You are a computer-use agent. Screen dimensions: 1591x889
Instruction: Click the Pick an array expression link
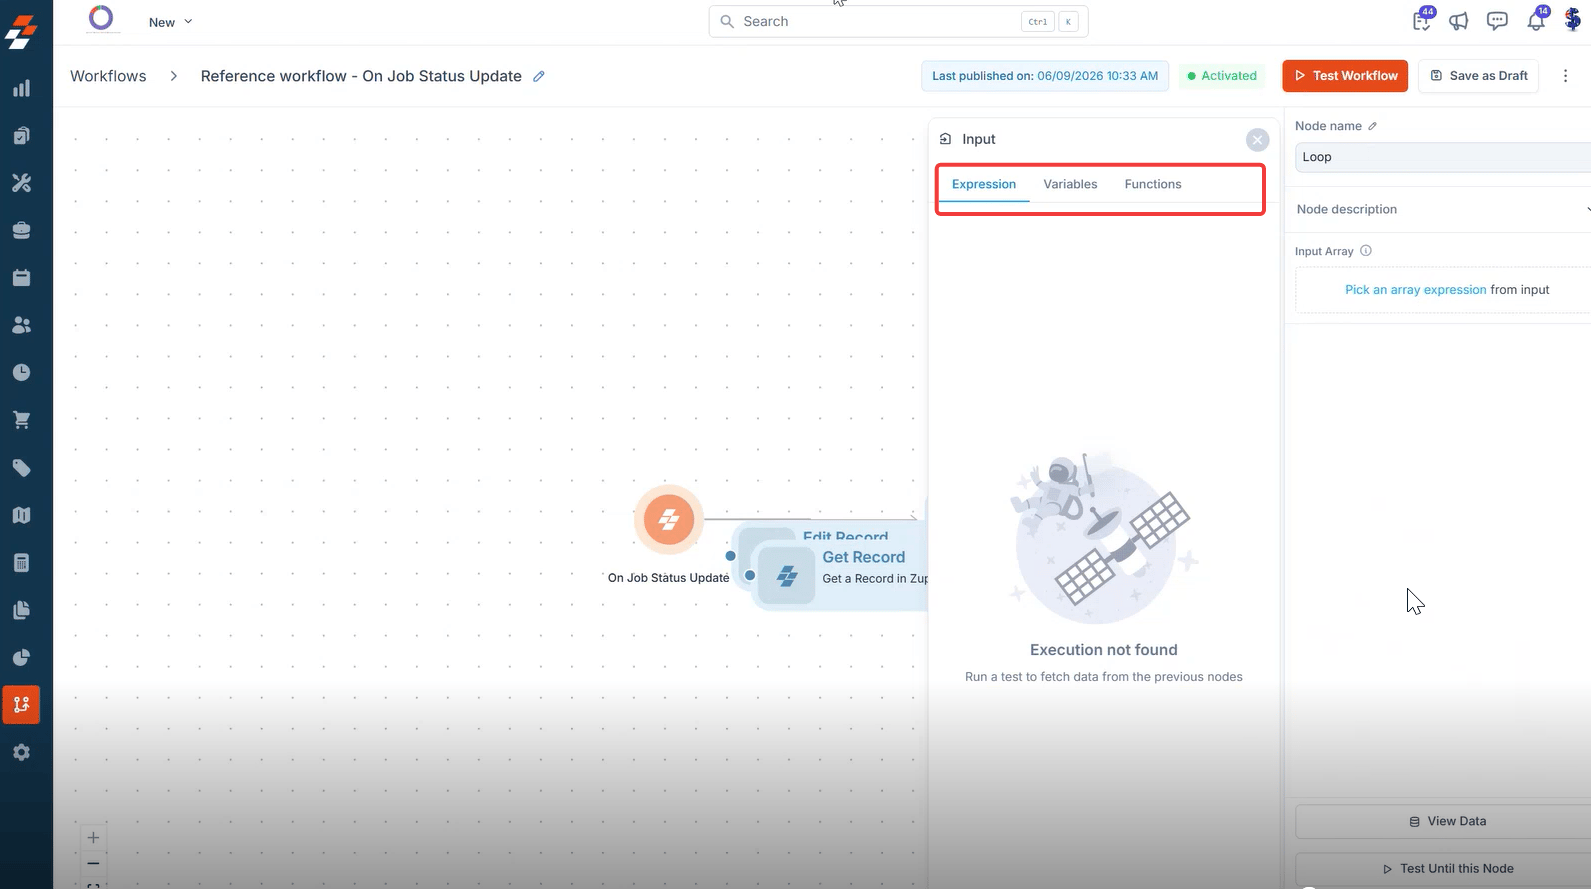point(1415,290)
